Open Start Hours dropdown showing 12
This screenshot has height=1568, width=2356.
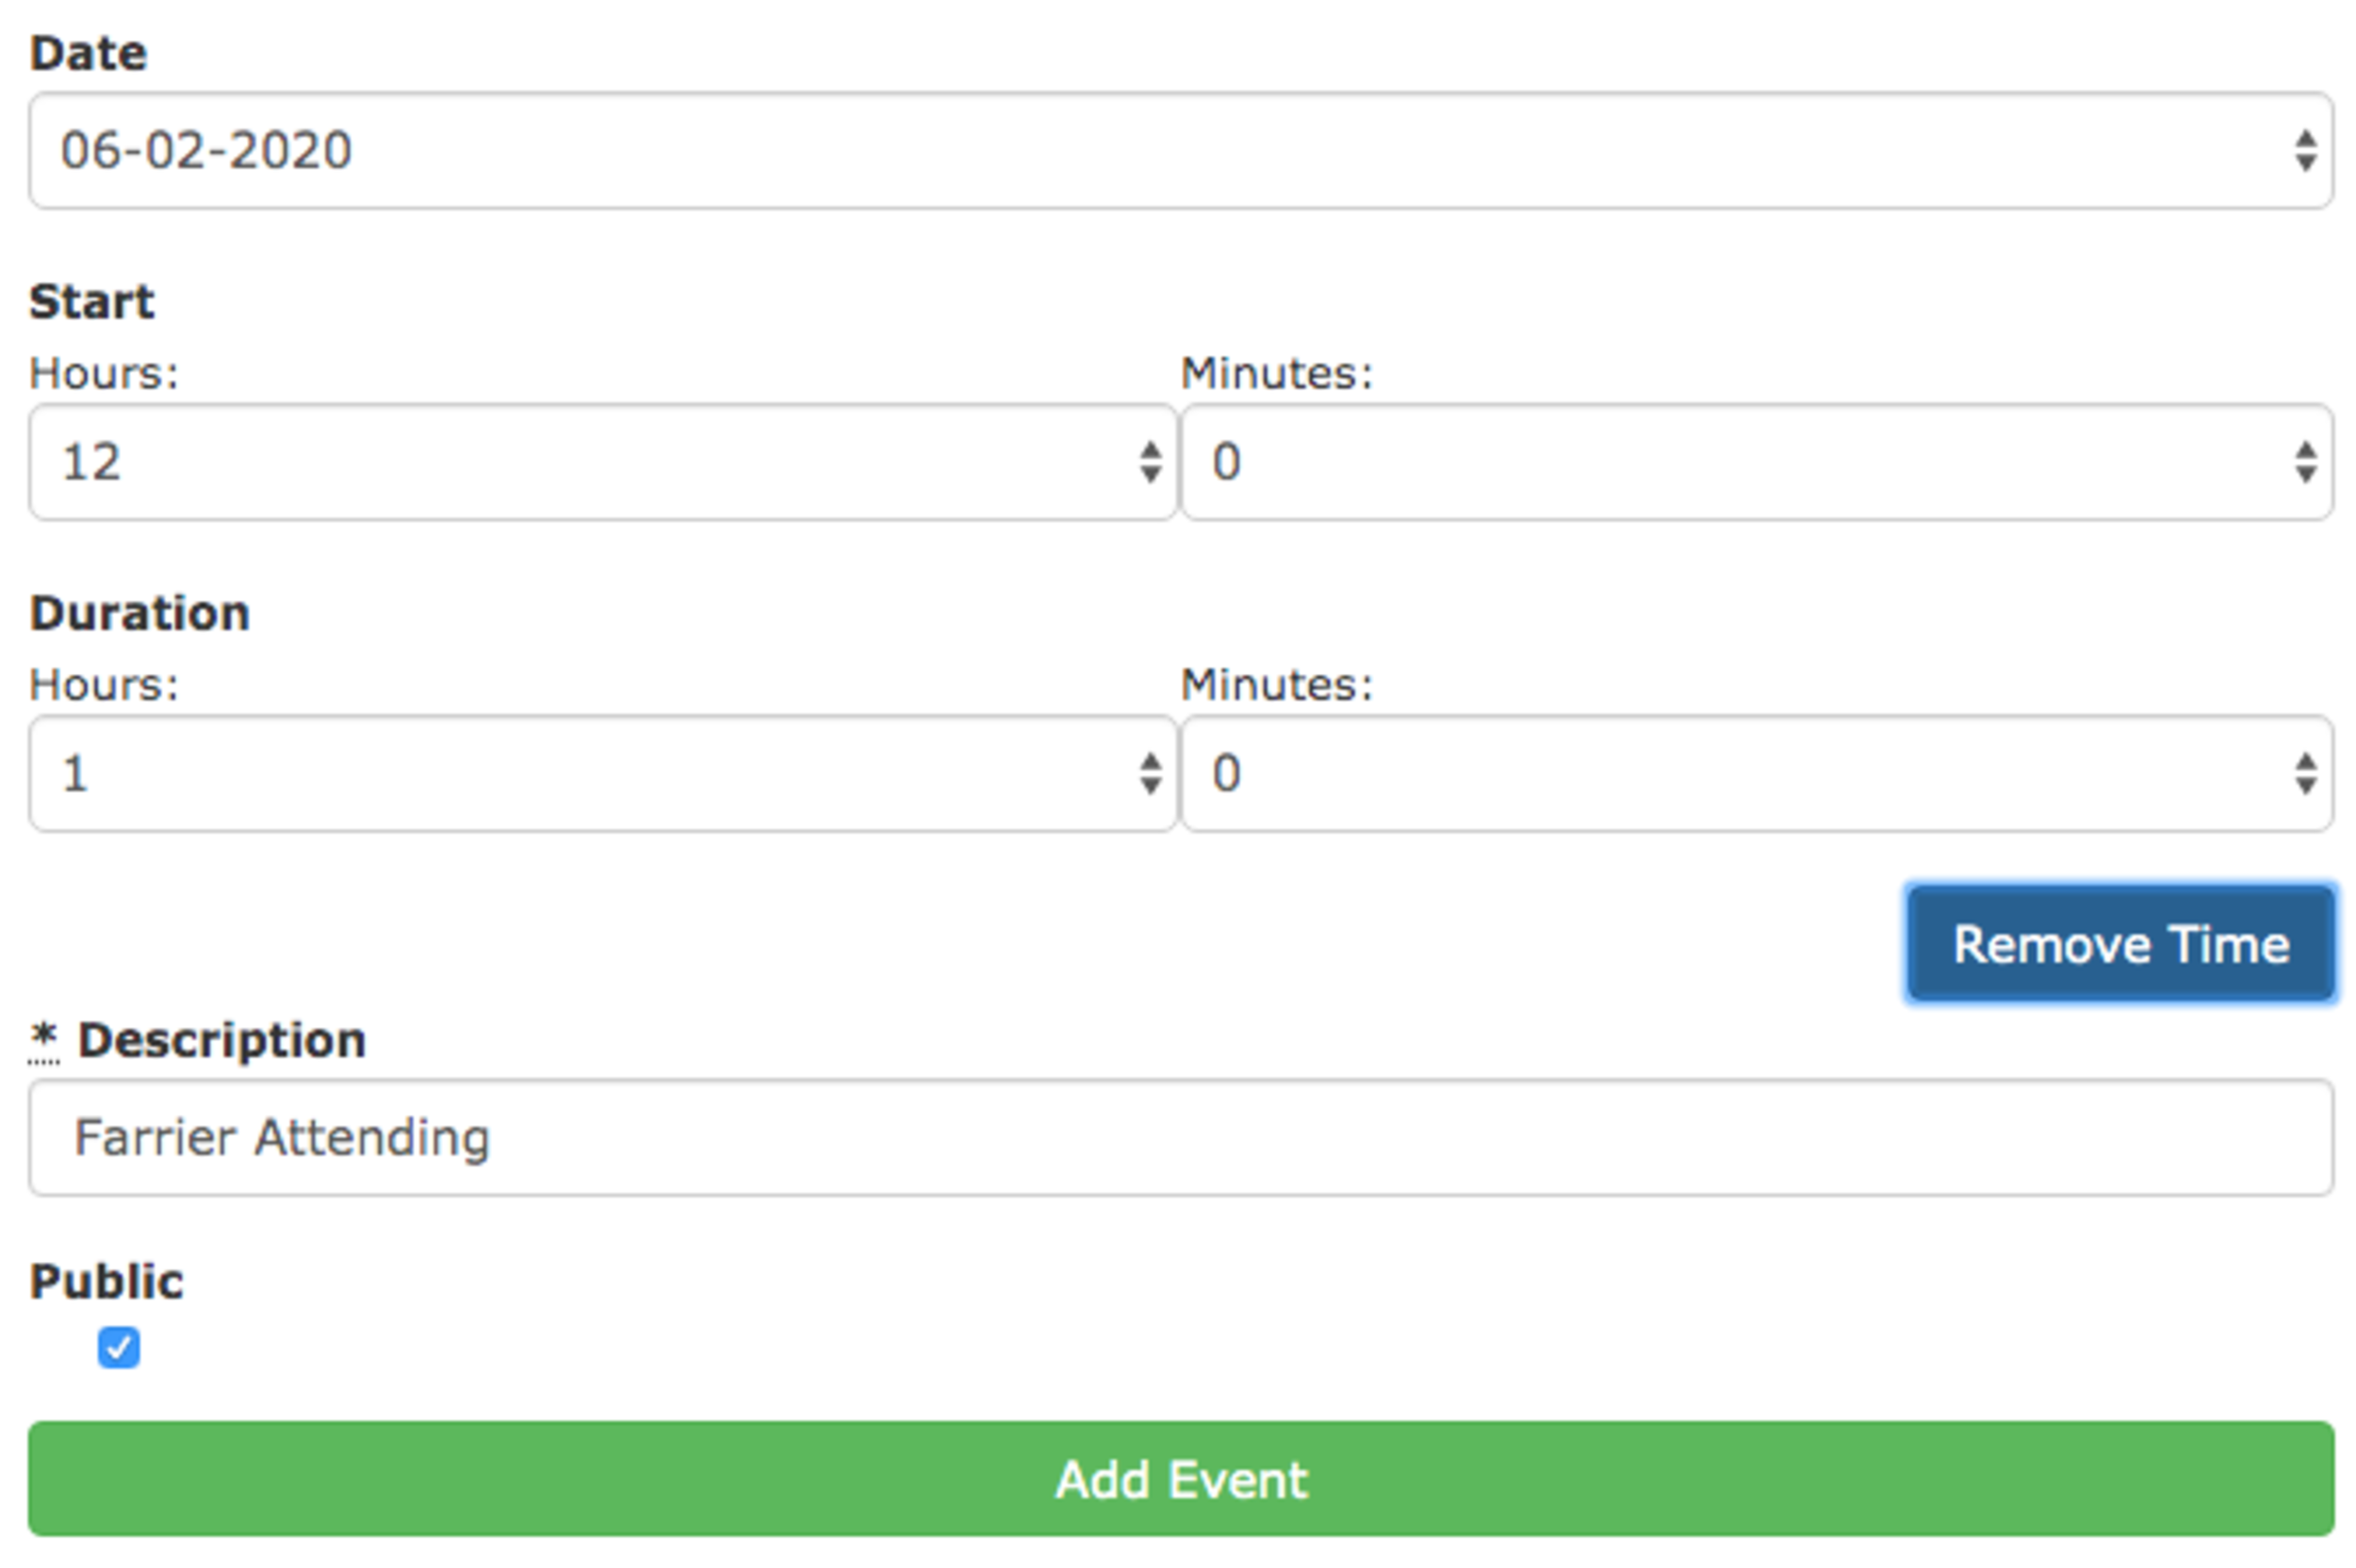pyautogui.click(x=580, y=462)
